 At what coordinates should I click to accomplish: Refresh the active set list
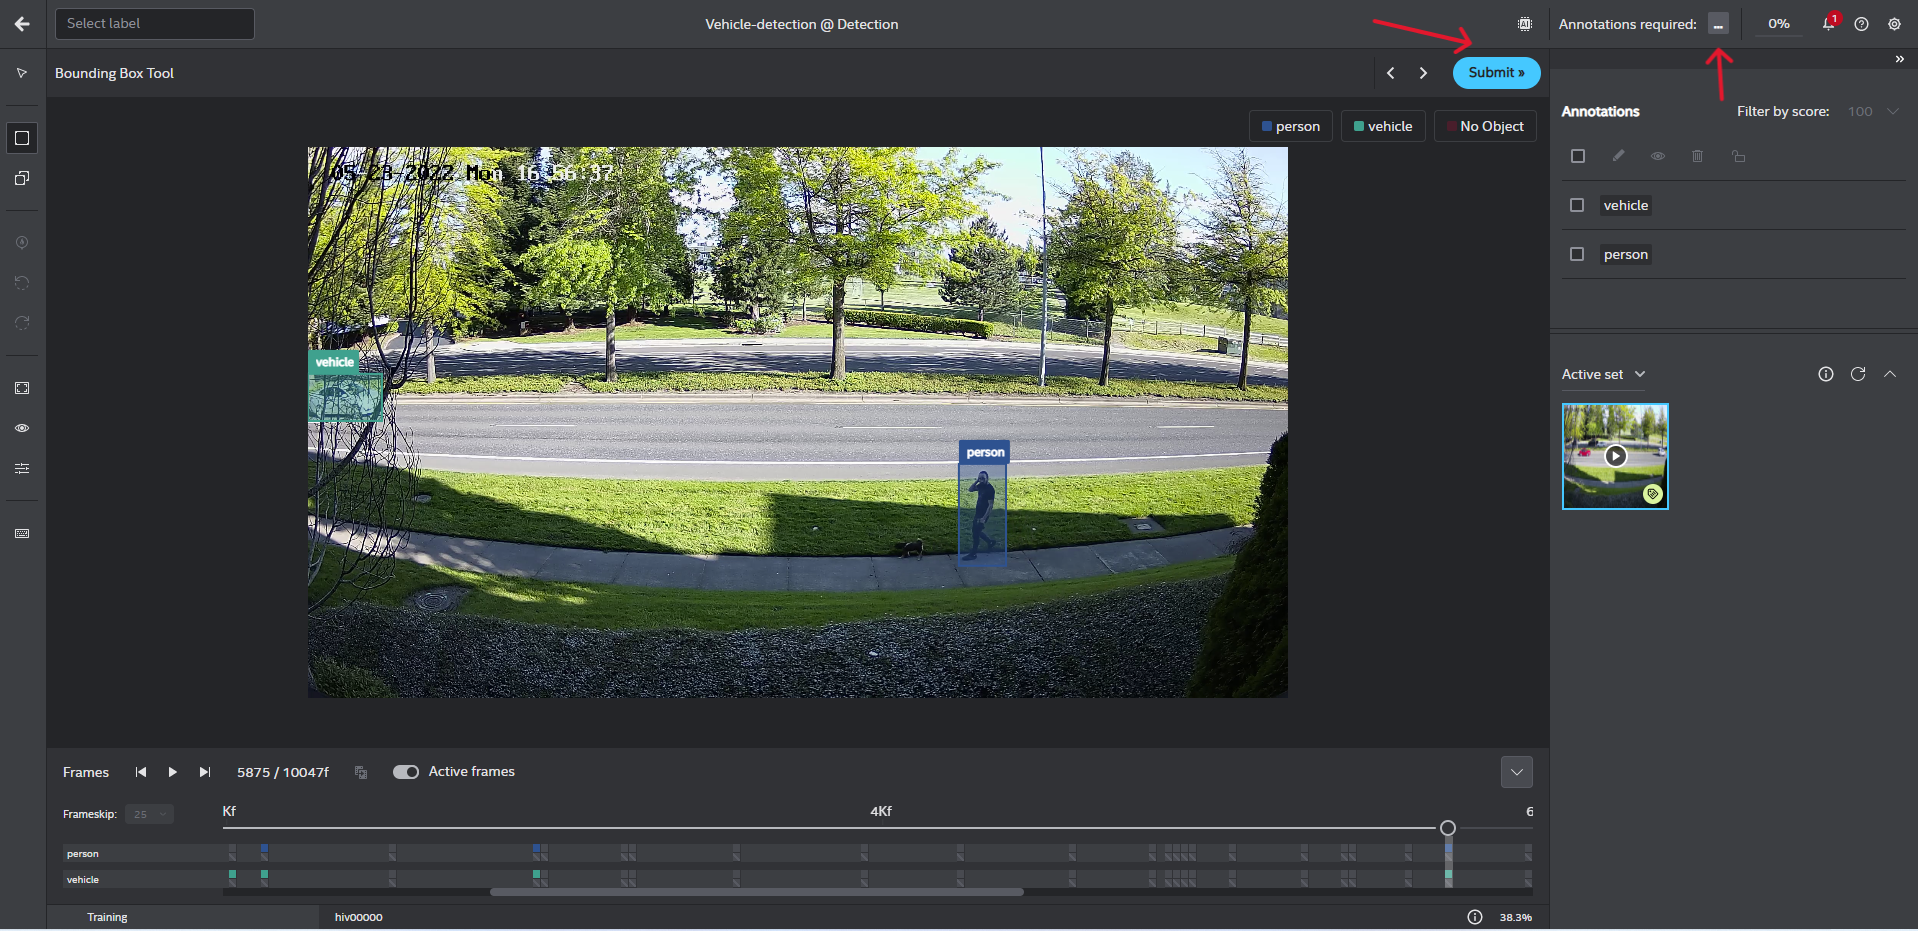coord(1858,374)
